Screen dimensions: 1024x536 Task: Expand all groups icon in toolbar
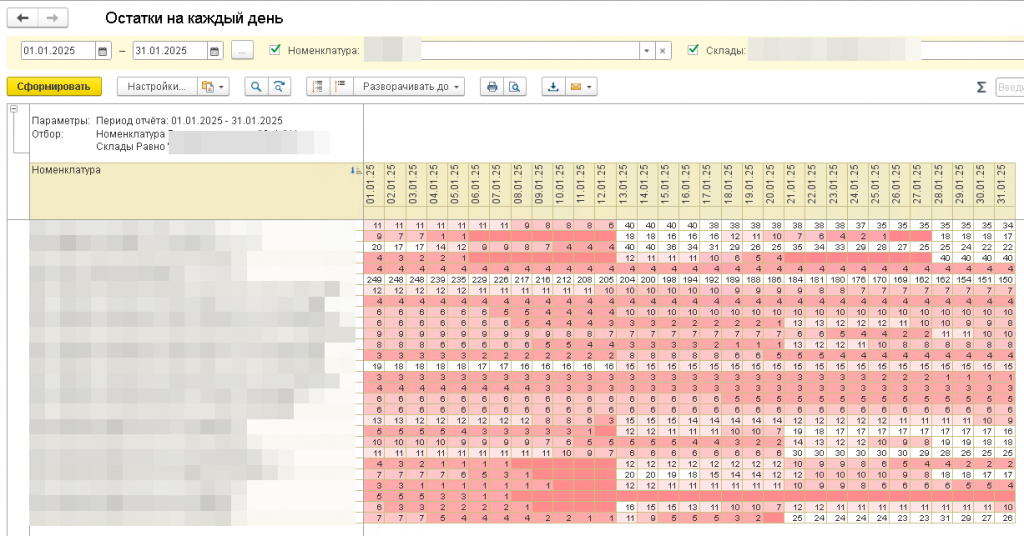340,87
